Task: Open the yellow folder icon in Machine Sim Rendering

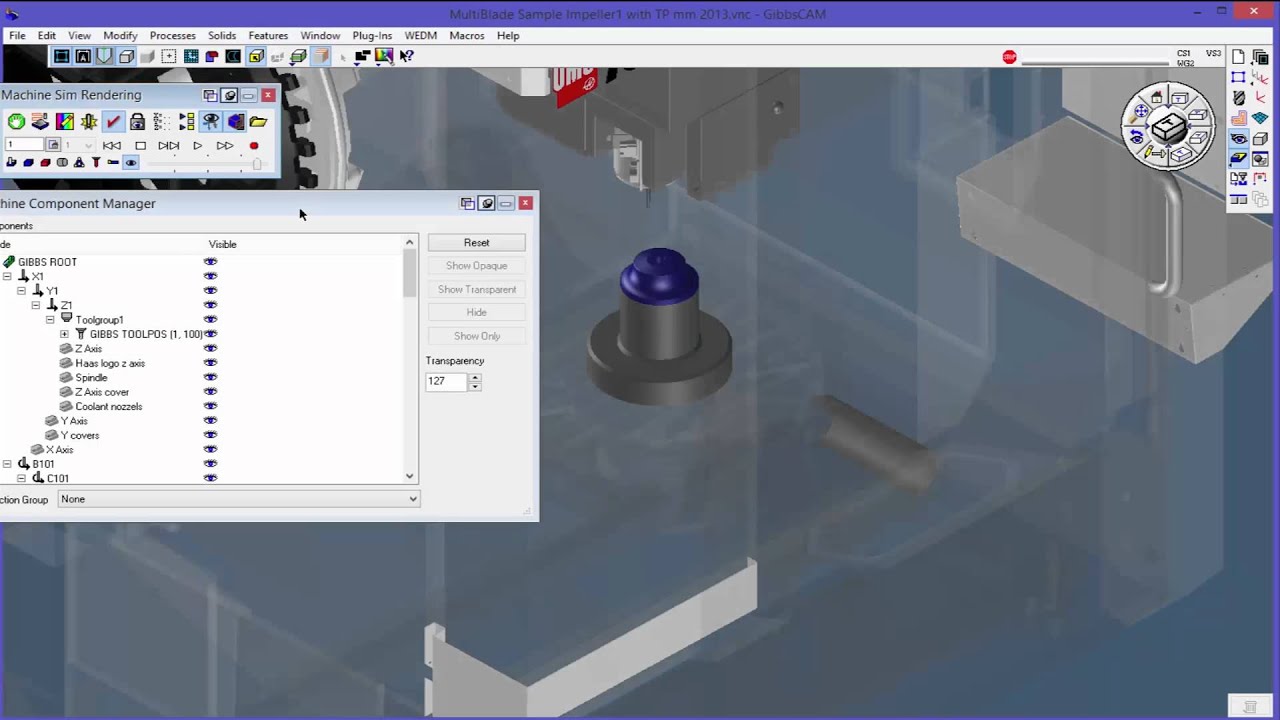Action: (x=258, y=121)
